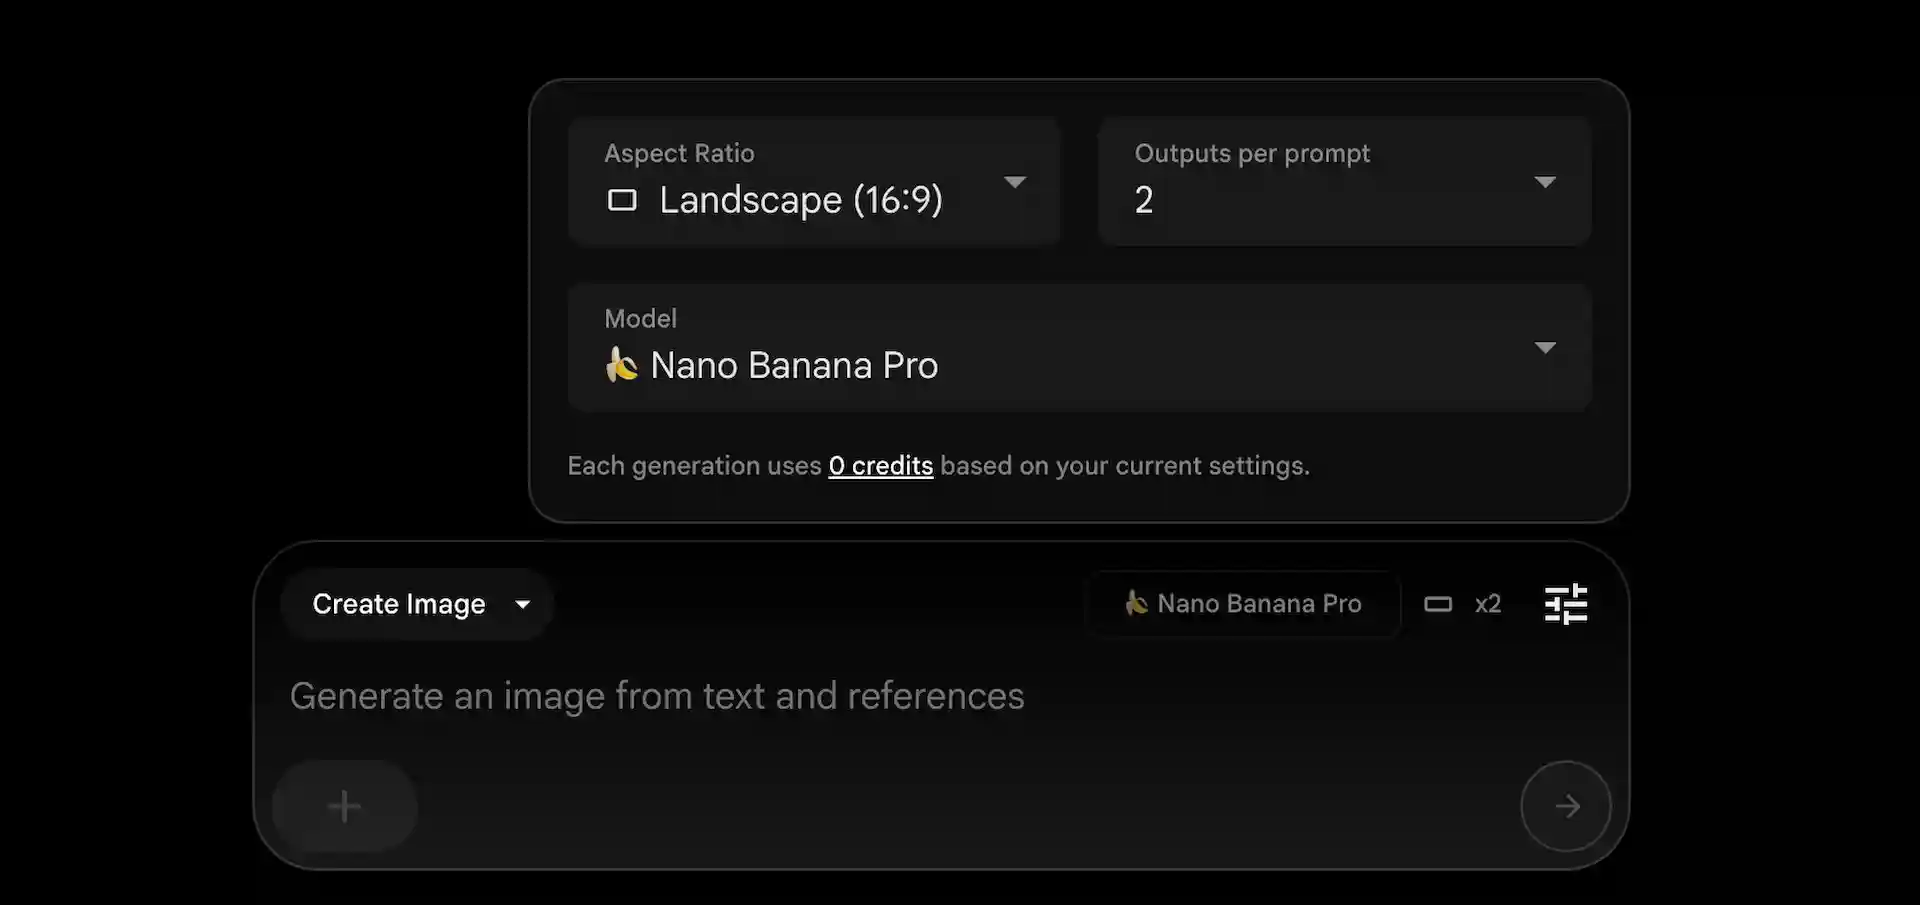Submit the prompt with the arrow button
The image size is (1920, 905).
(1566, 806)
